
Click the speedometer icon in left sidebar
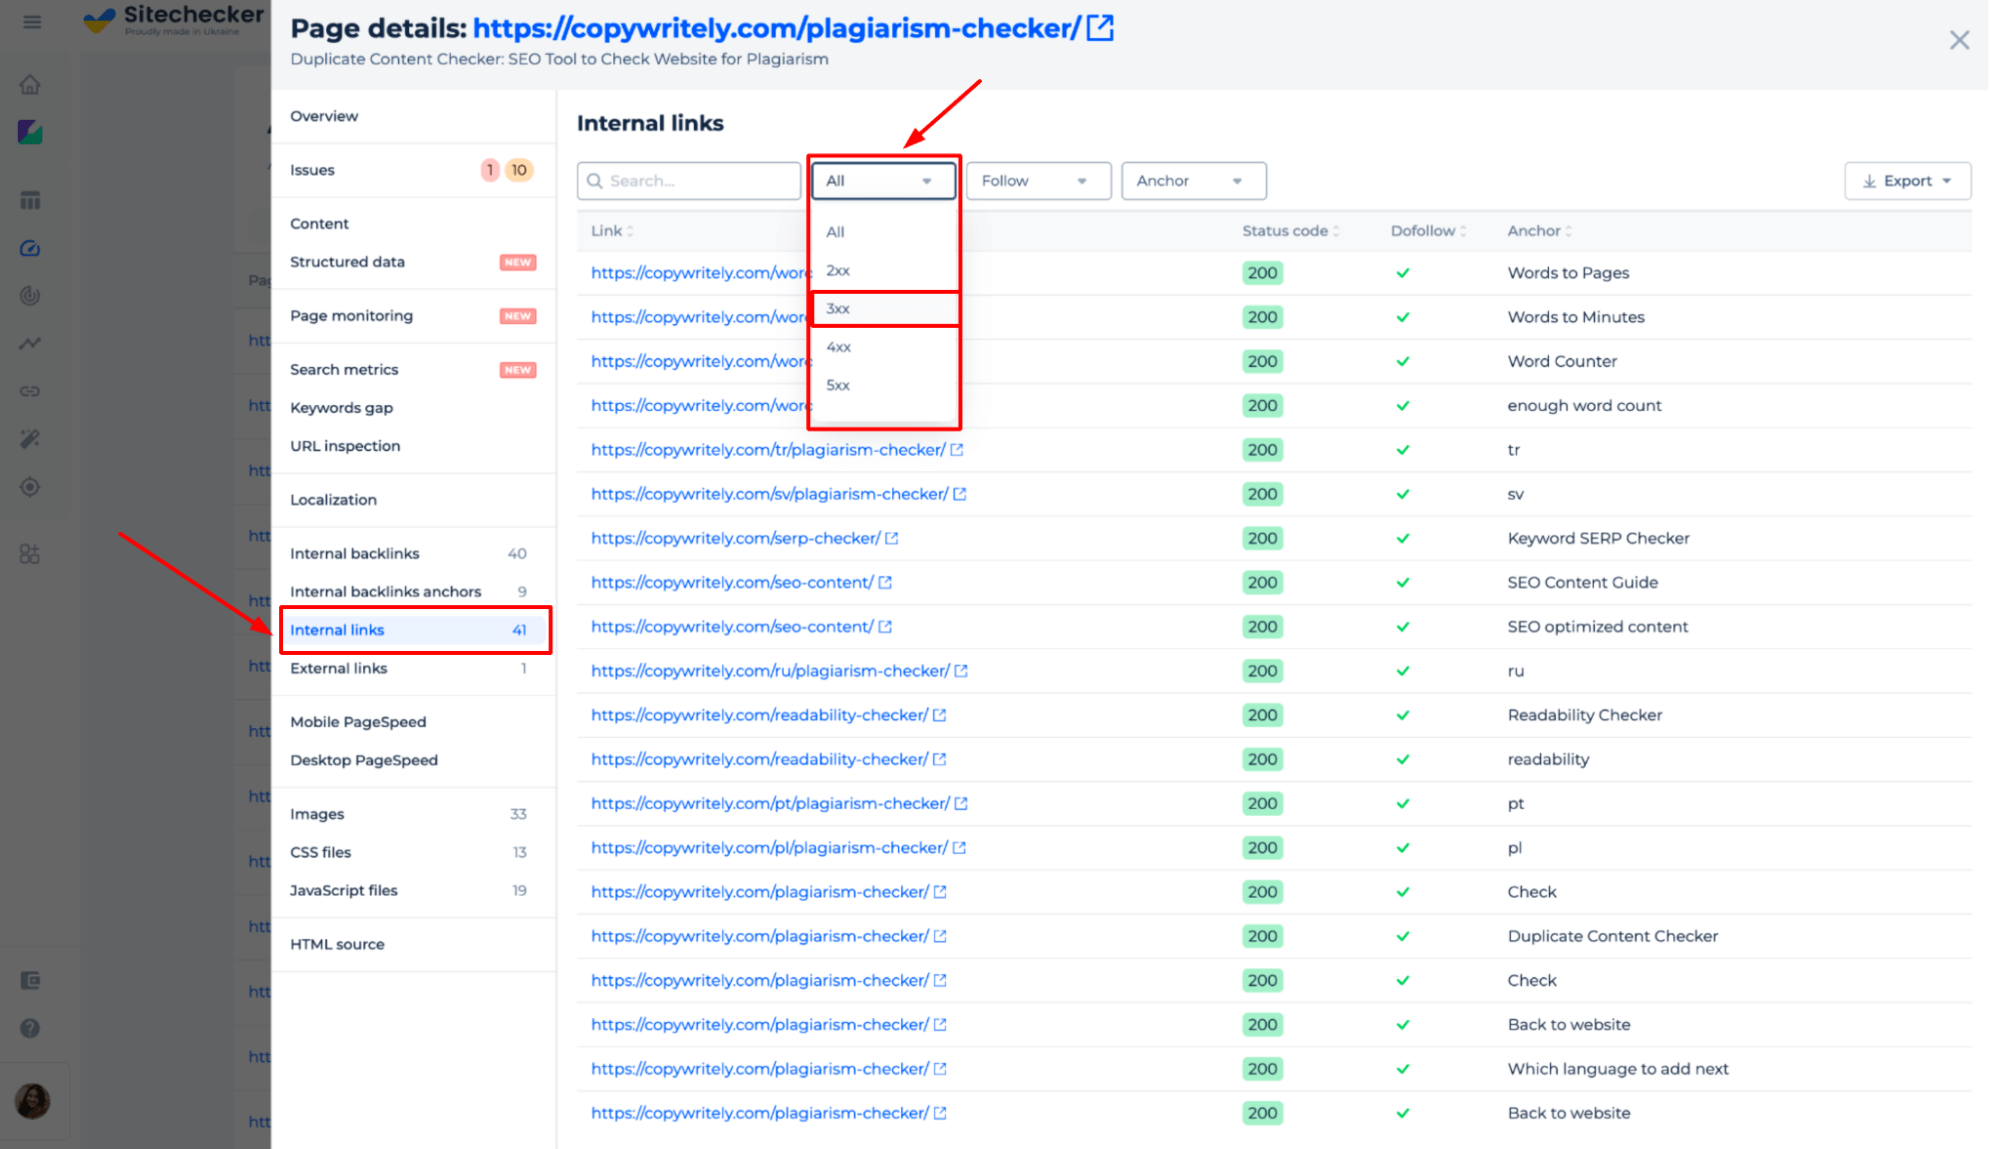[30, 248]
